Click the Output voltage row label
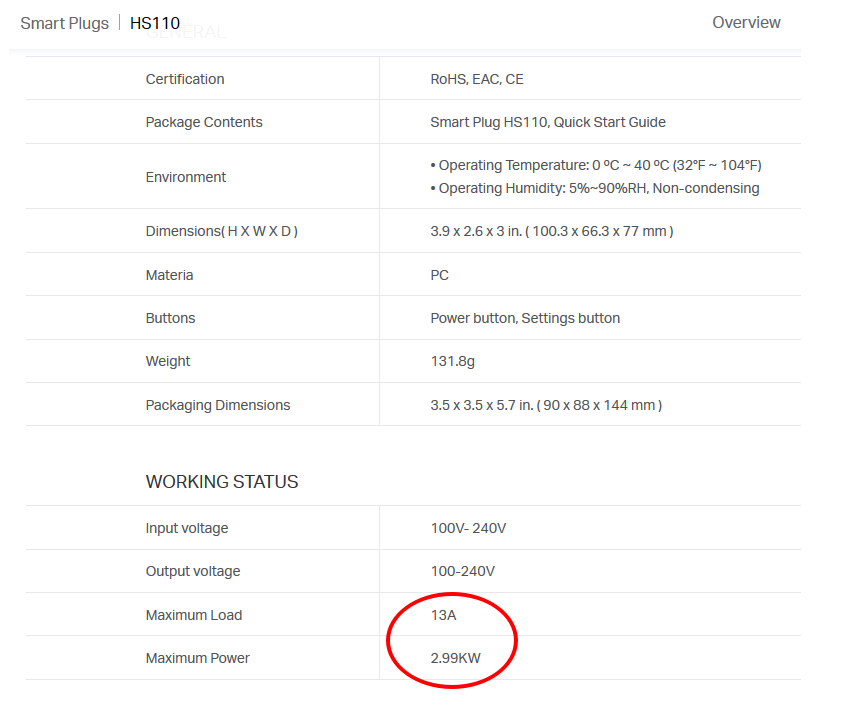Image resolution: width=843 pixels, height=701 pixels. tap(193, 571)
